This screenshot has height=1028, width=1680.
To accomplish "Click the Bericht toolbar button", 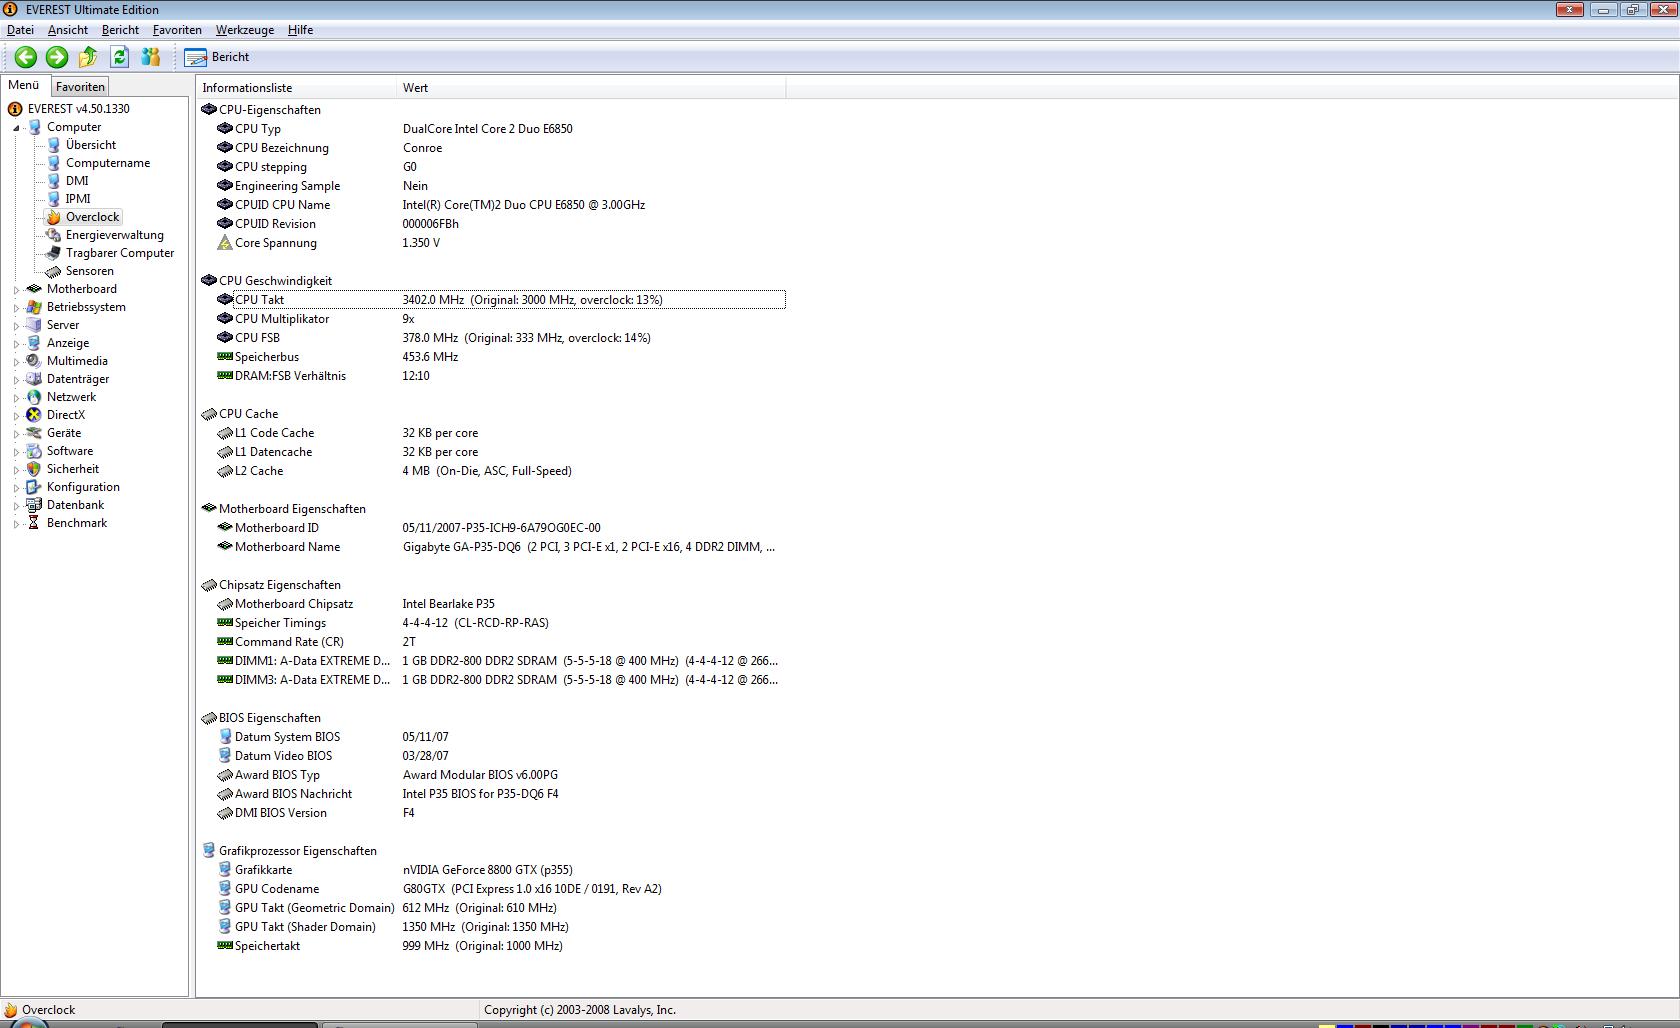I will [x=217, y=57].
